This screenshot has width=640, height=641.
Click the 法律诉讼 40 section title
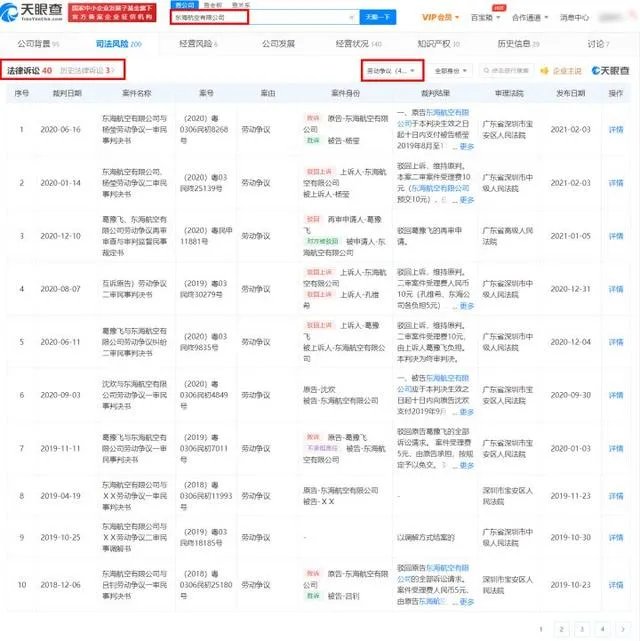click(x=29, y=70)
